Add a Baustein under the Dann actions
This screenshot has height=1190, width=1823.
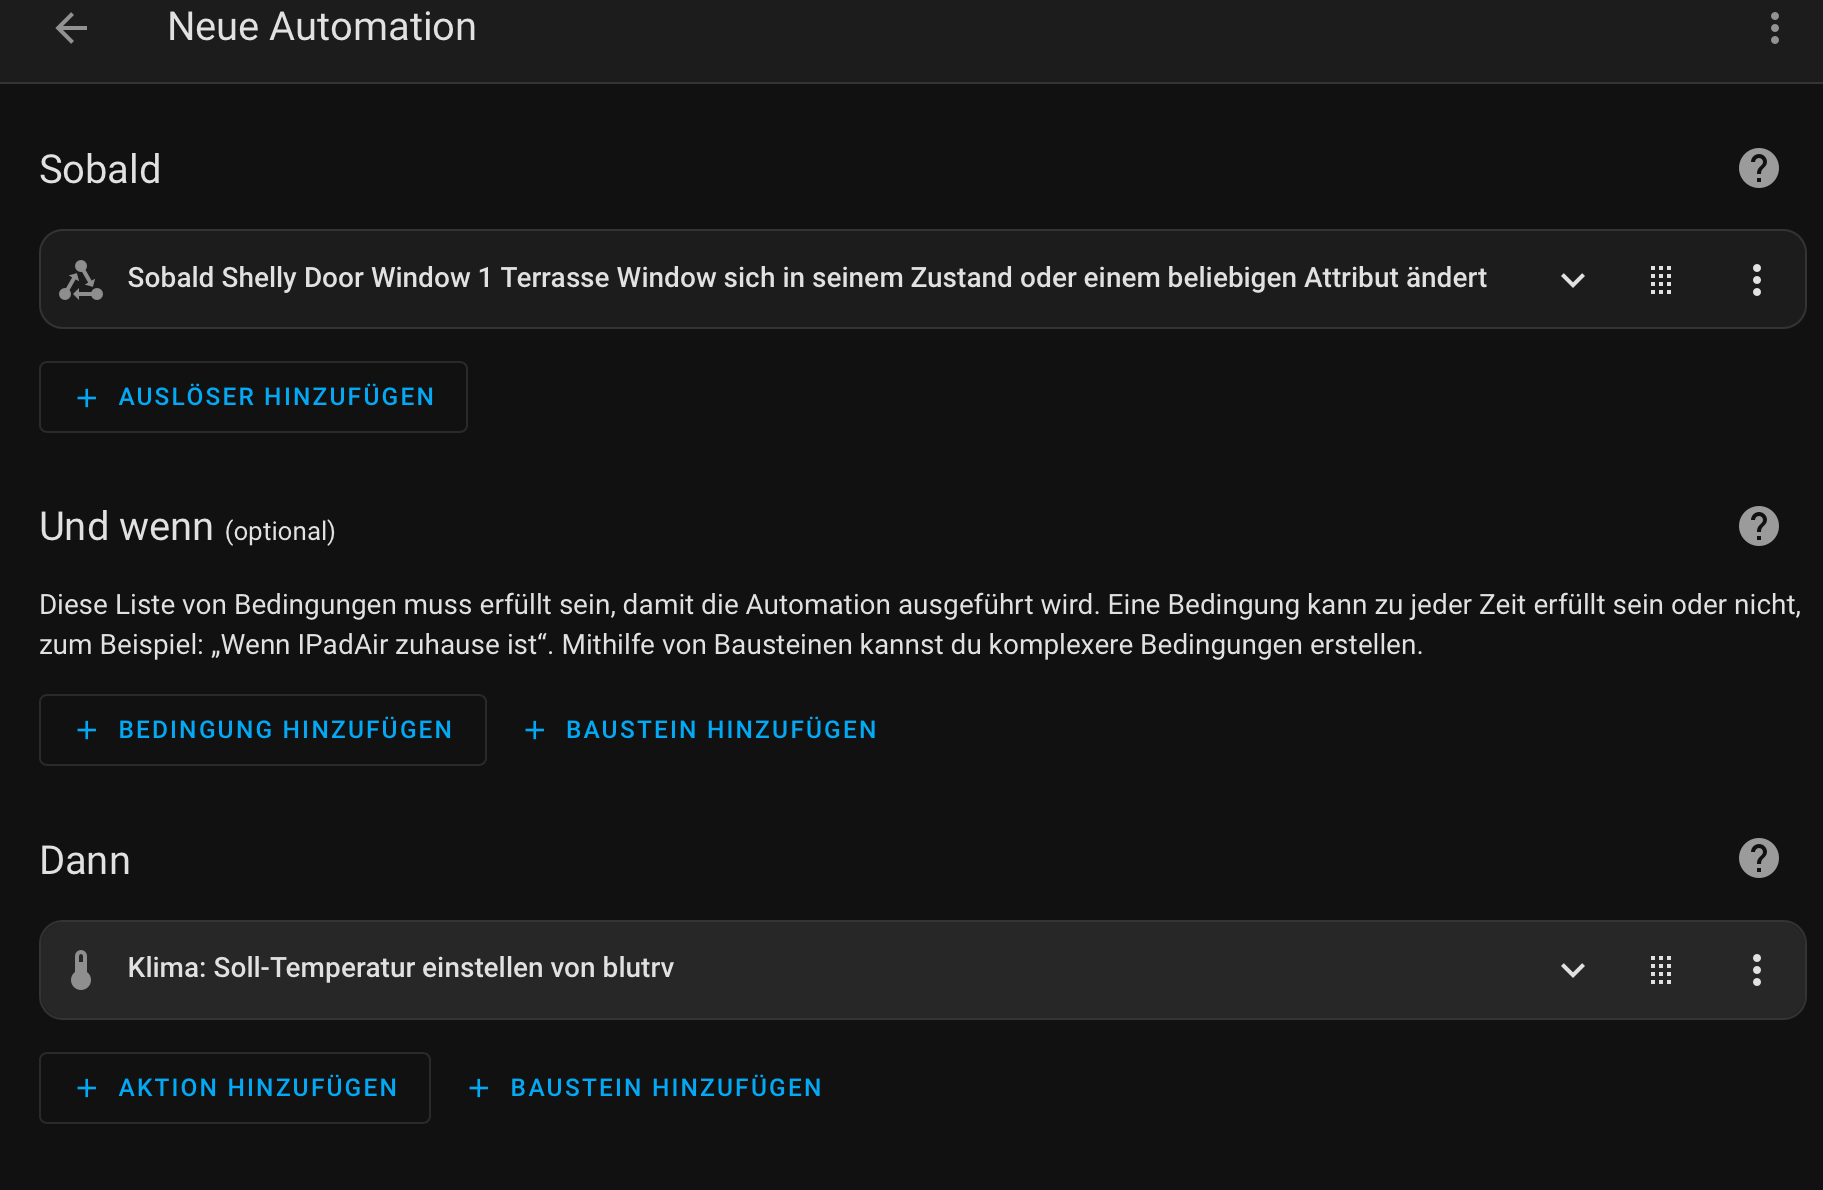pyautogui.click(x=646, y=1088)
